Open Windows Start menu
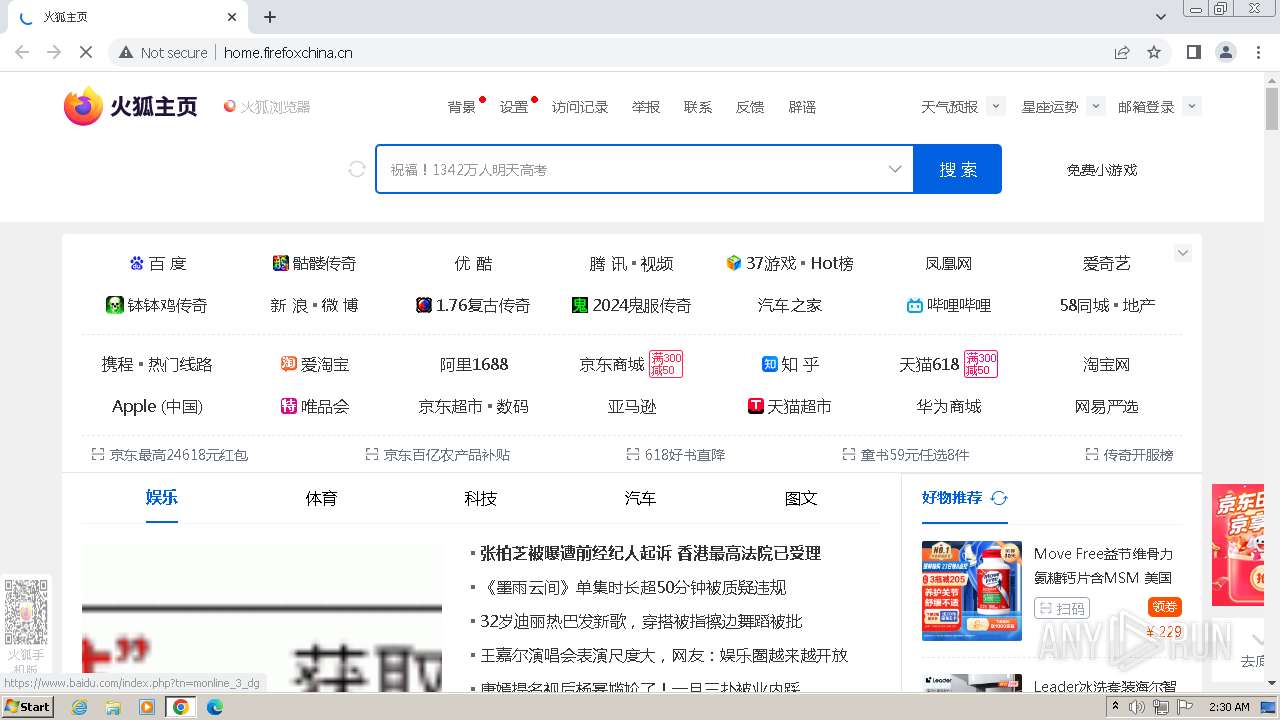1280x720 pixels. click(27, 706)
